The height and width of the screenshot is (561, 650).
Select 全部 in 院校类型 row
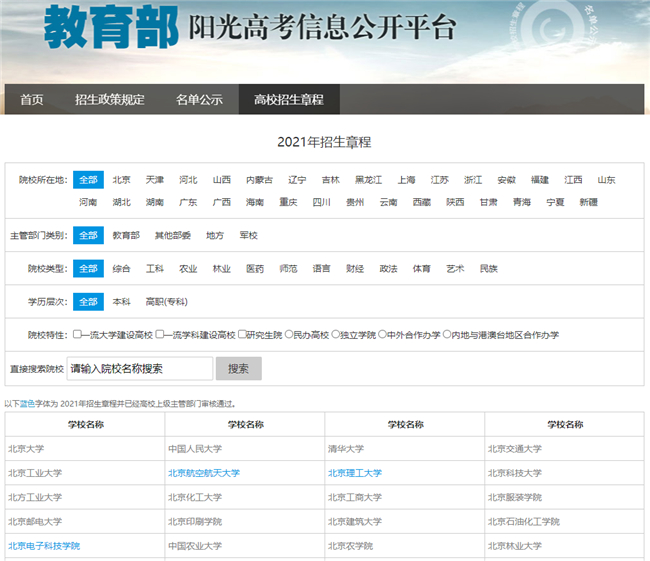point(88,269)
